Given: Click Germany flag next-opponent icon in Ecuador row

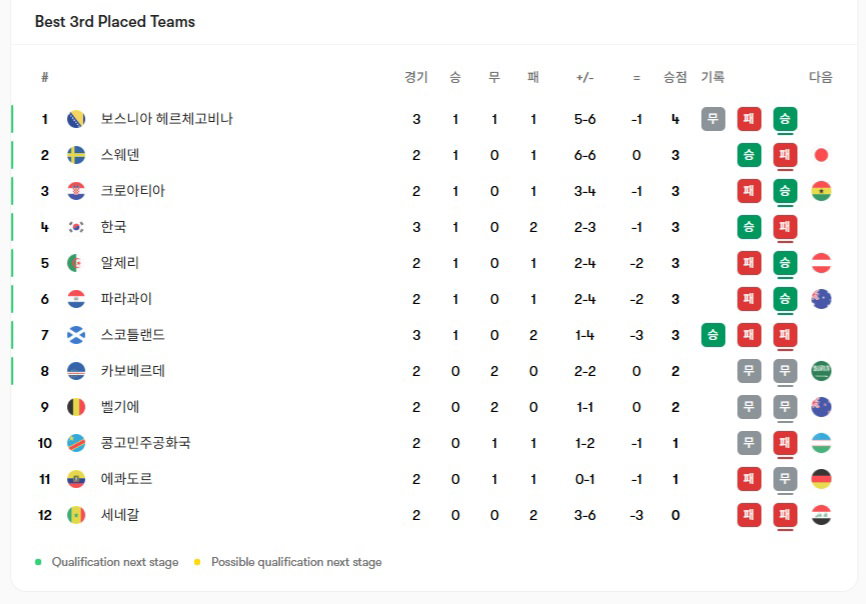Looking at the screenshot, I should (821, 479).
